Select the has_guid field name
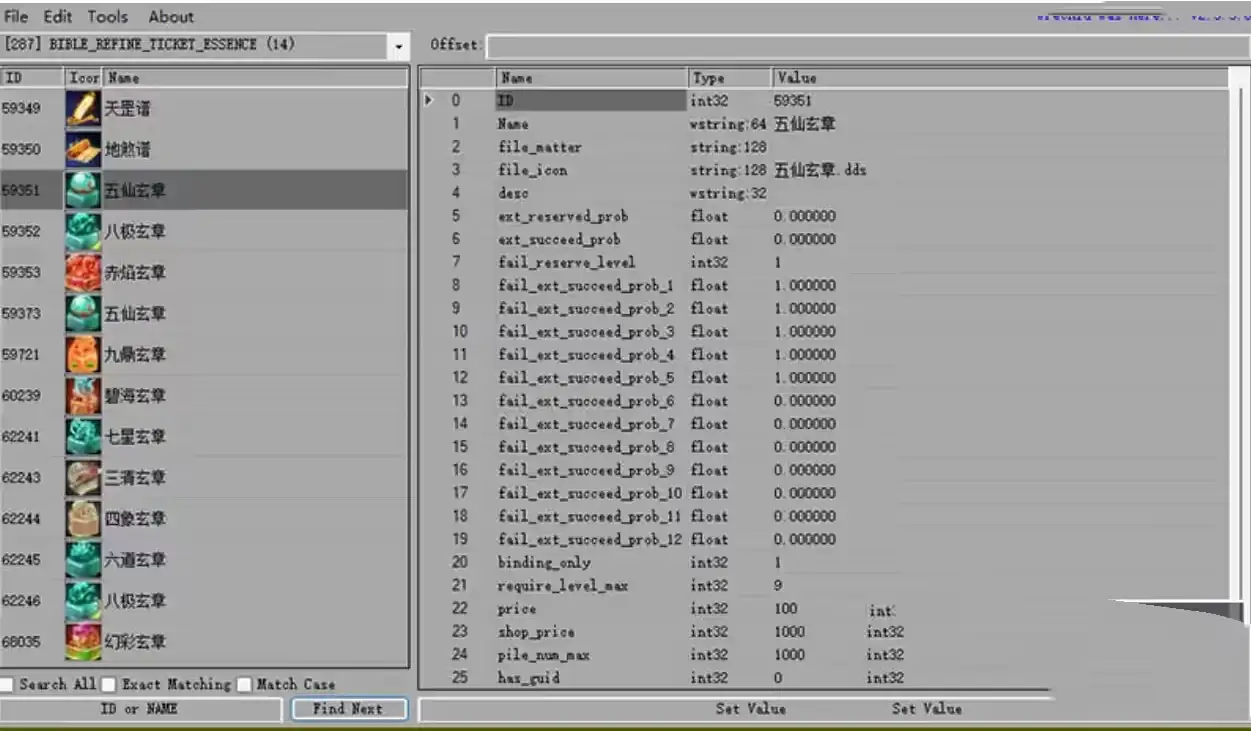Image resolution: width=1251 pixels, height=731 pixels. (x=528, y=677)
